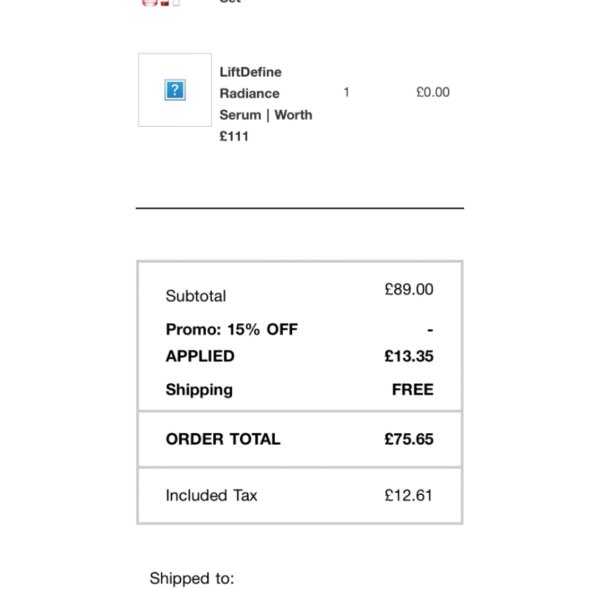Viewport: 600px width, 600px height.
Task: Open the LiftDefine Radiance Serum product name
Action: (x=265, y=104)
